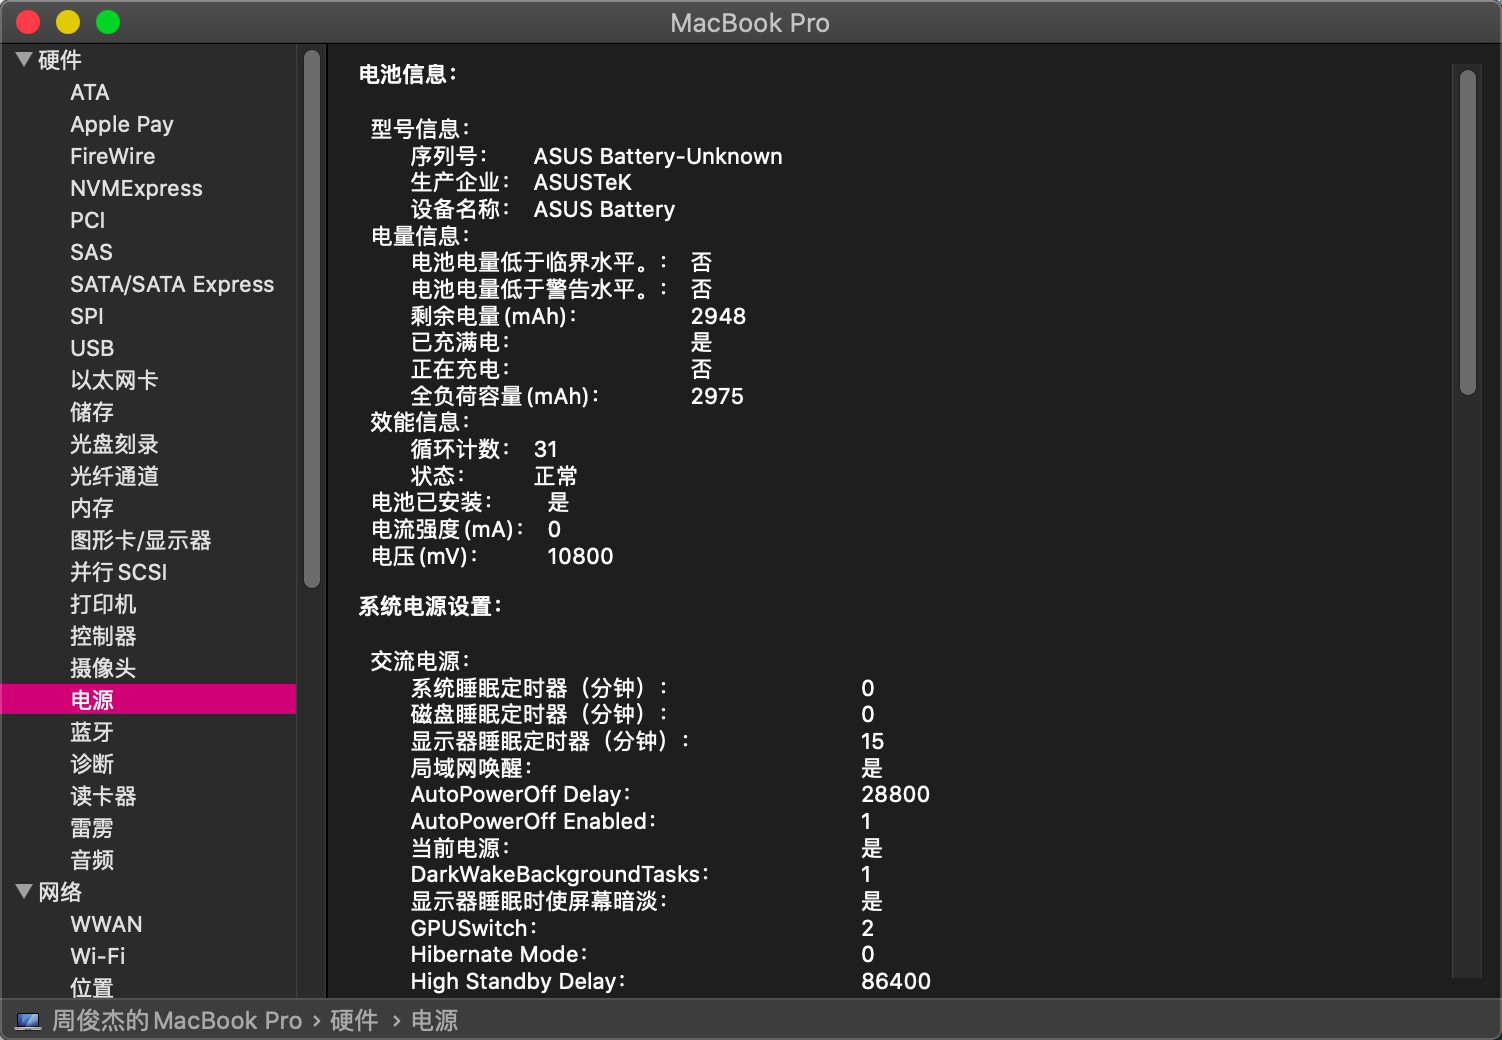Select 摄像头 in the sidebar

(x=103, y=668)
